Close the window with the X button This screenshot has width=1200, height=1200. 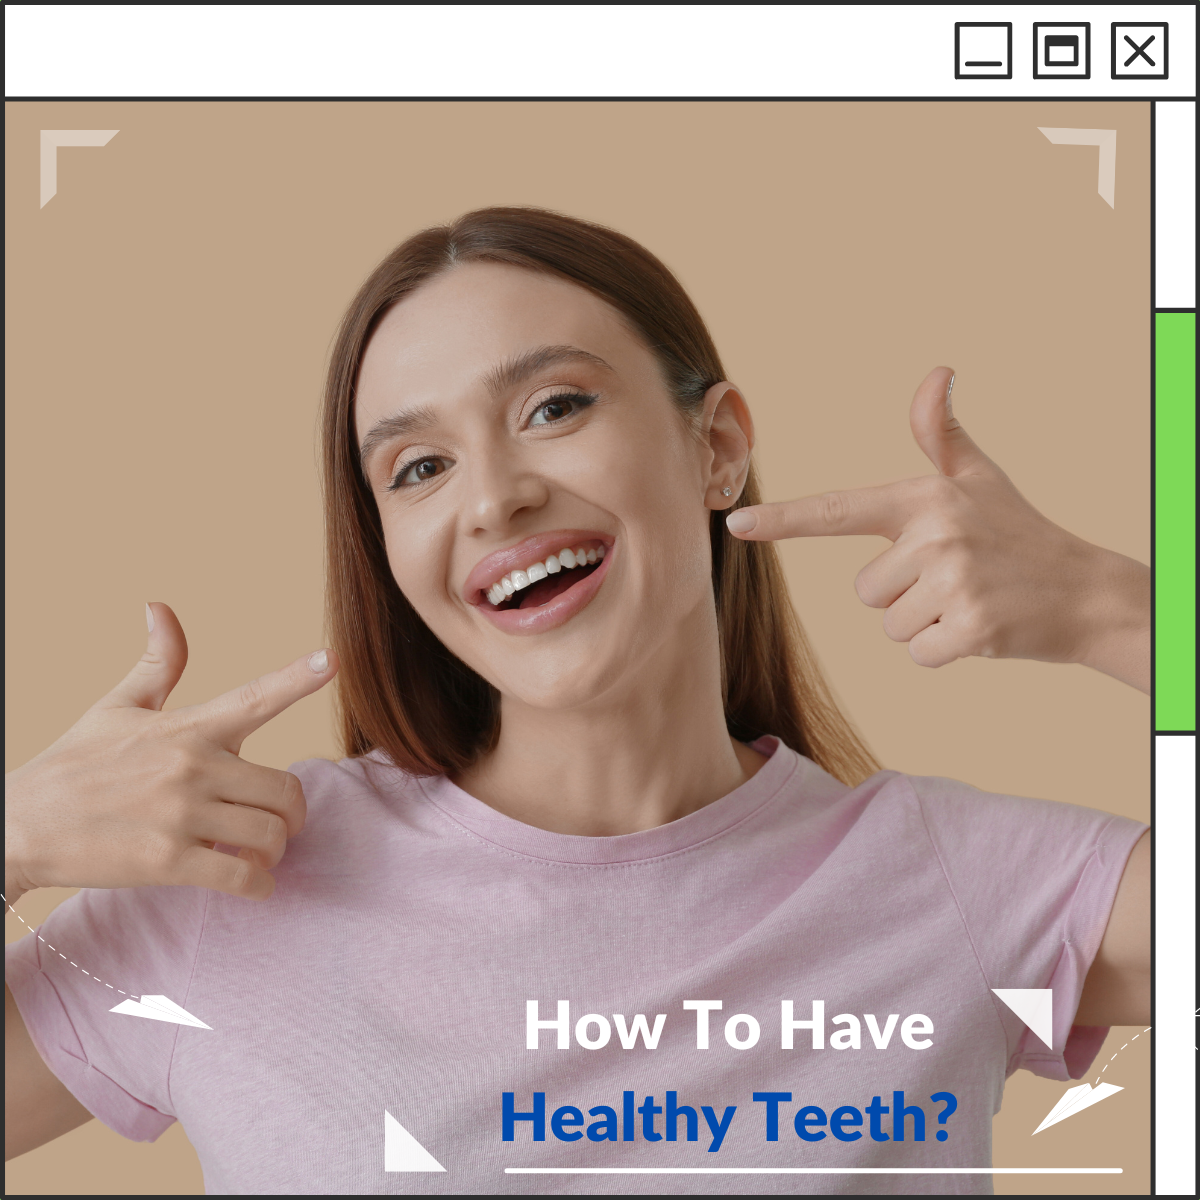[1139, 51]
